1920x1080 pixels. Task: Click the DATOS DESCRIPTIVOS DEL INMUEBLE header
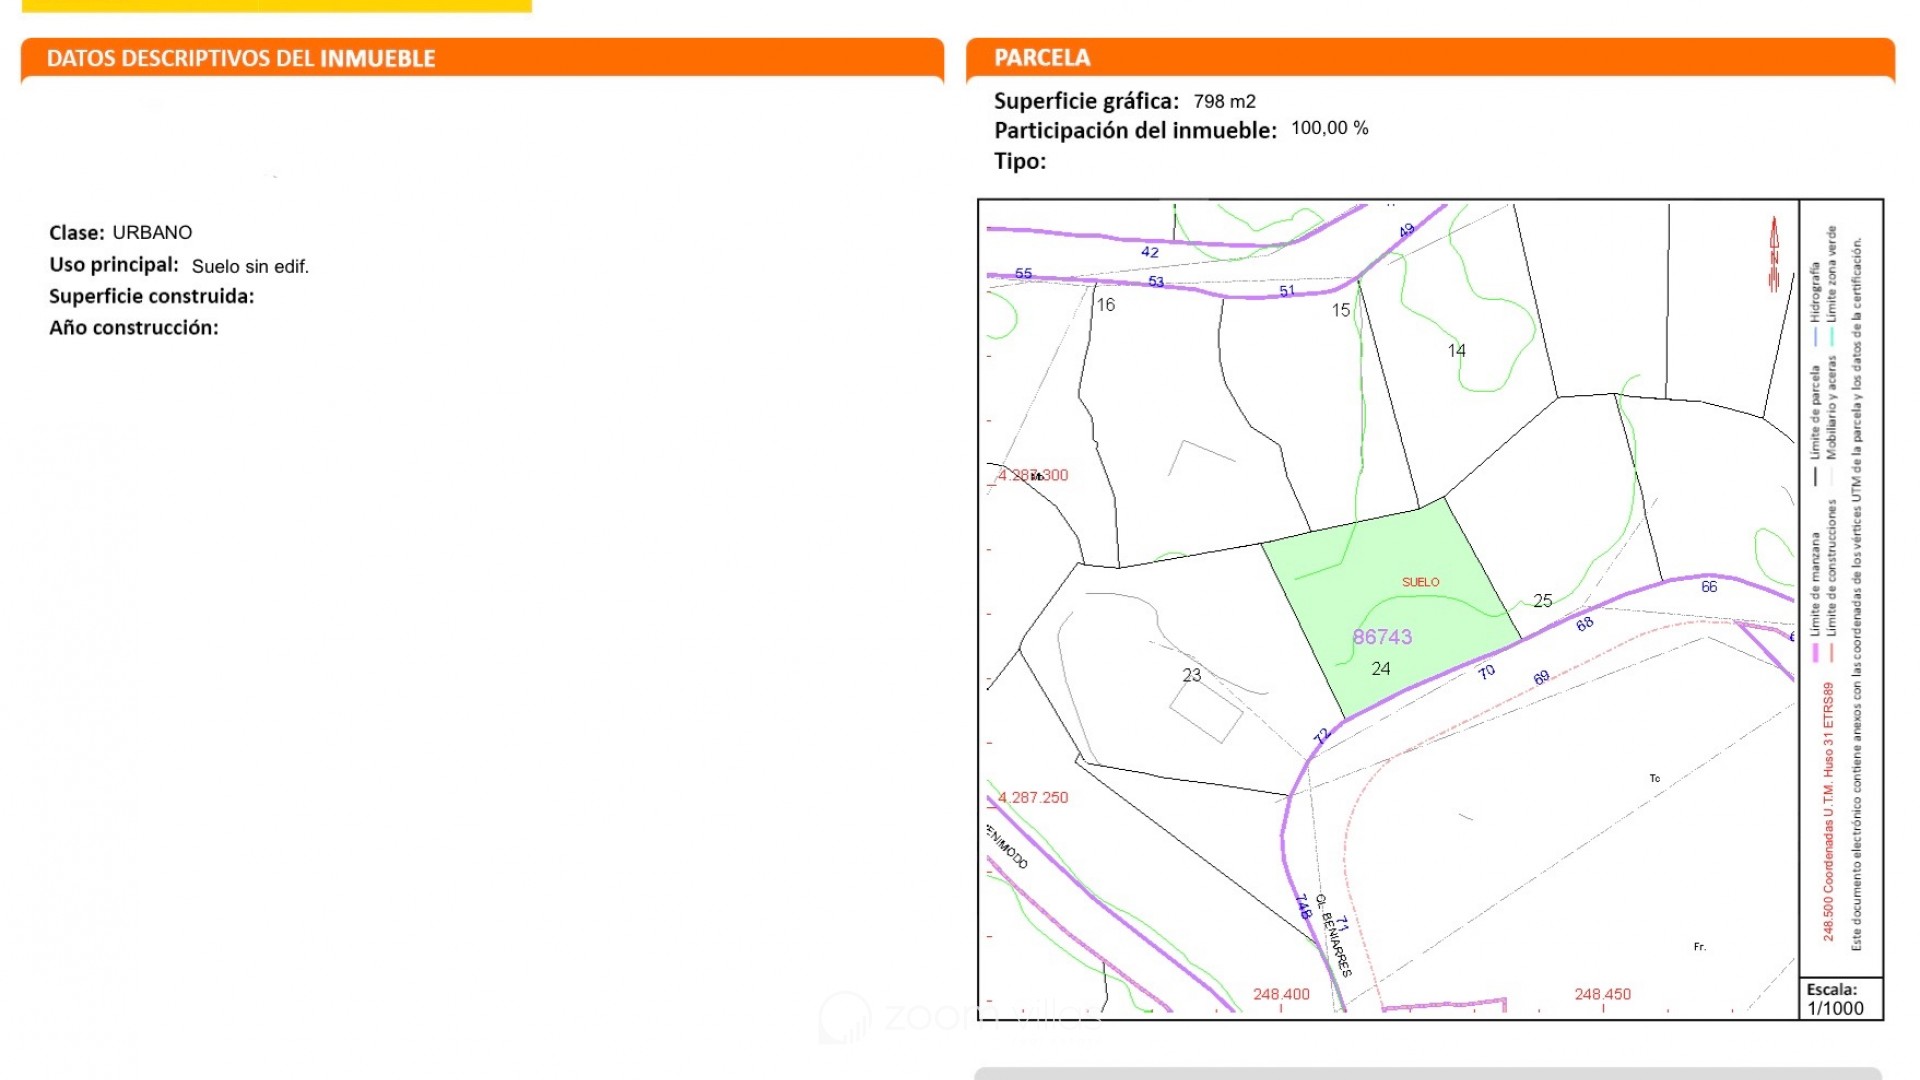pos(241,59)
